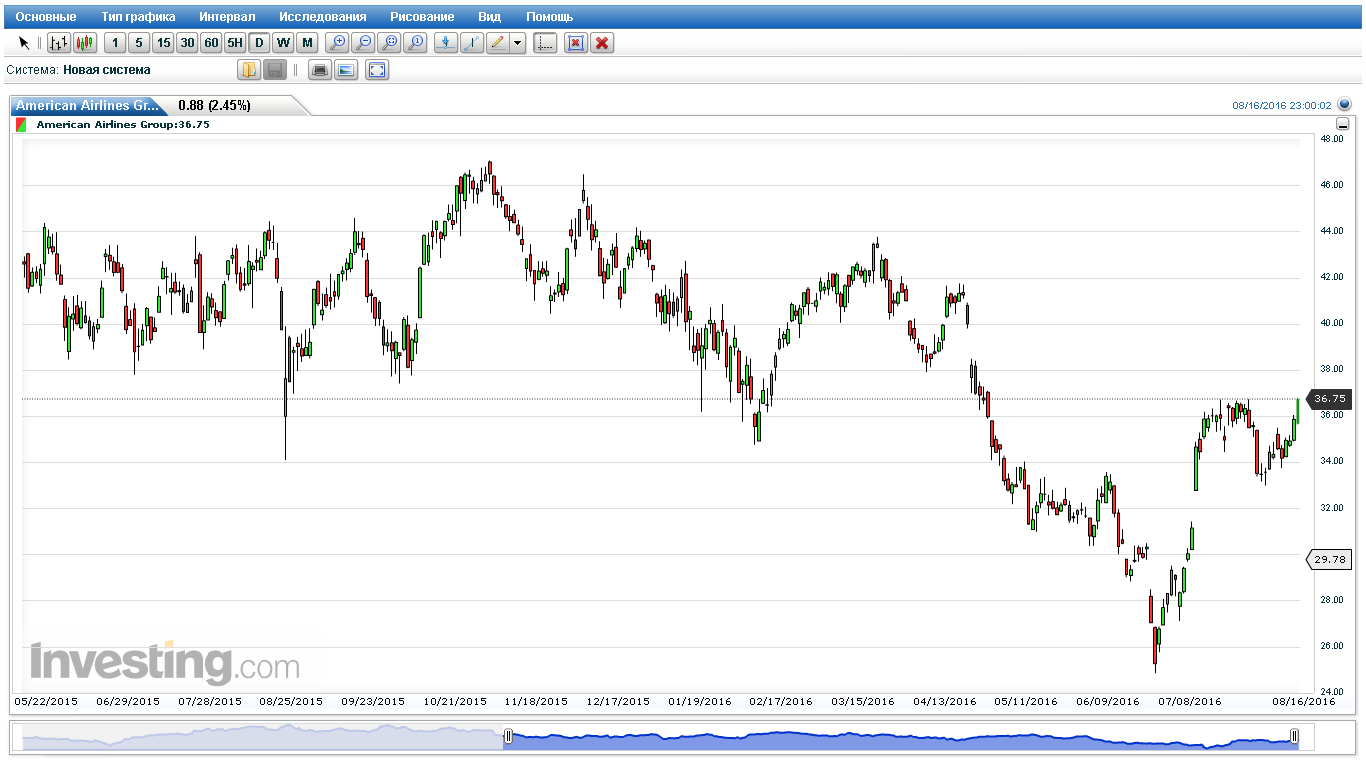The width and height of the screenshot is (1366, 768).
Task: Switch to candlestick chart type
Action: coord(85,43)
